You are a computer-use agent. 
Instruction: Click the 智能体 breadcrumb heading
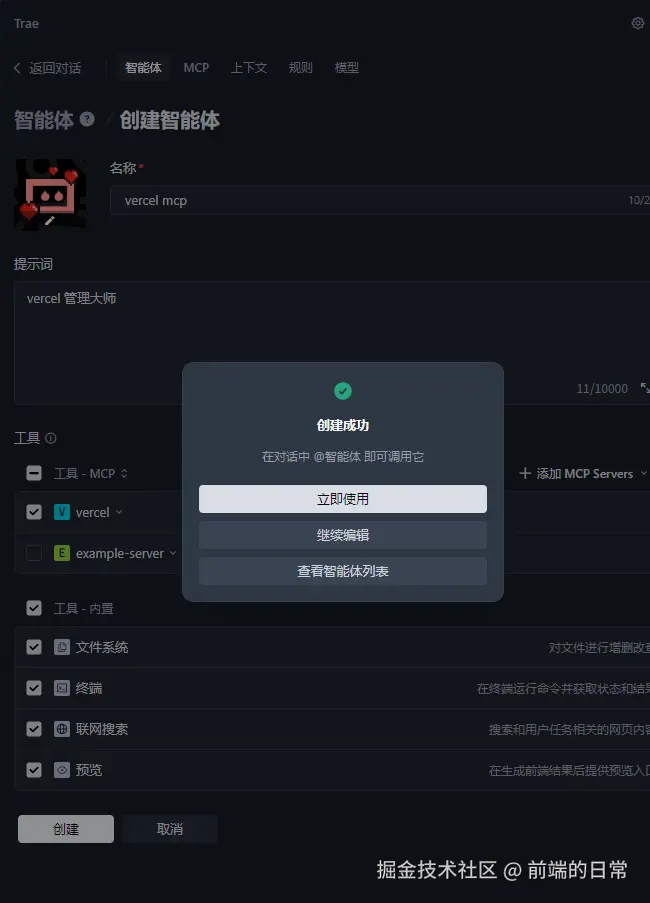[44, 120]
